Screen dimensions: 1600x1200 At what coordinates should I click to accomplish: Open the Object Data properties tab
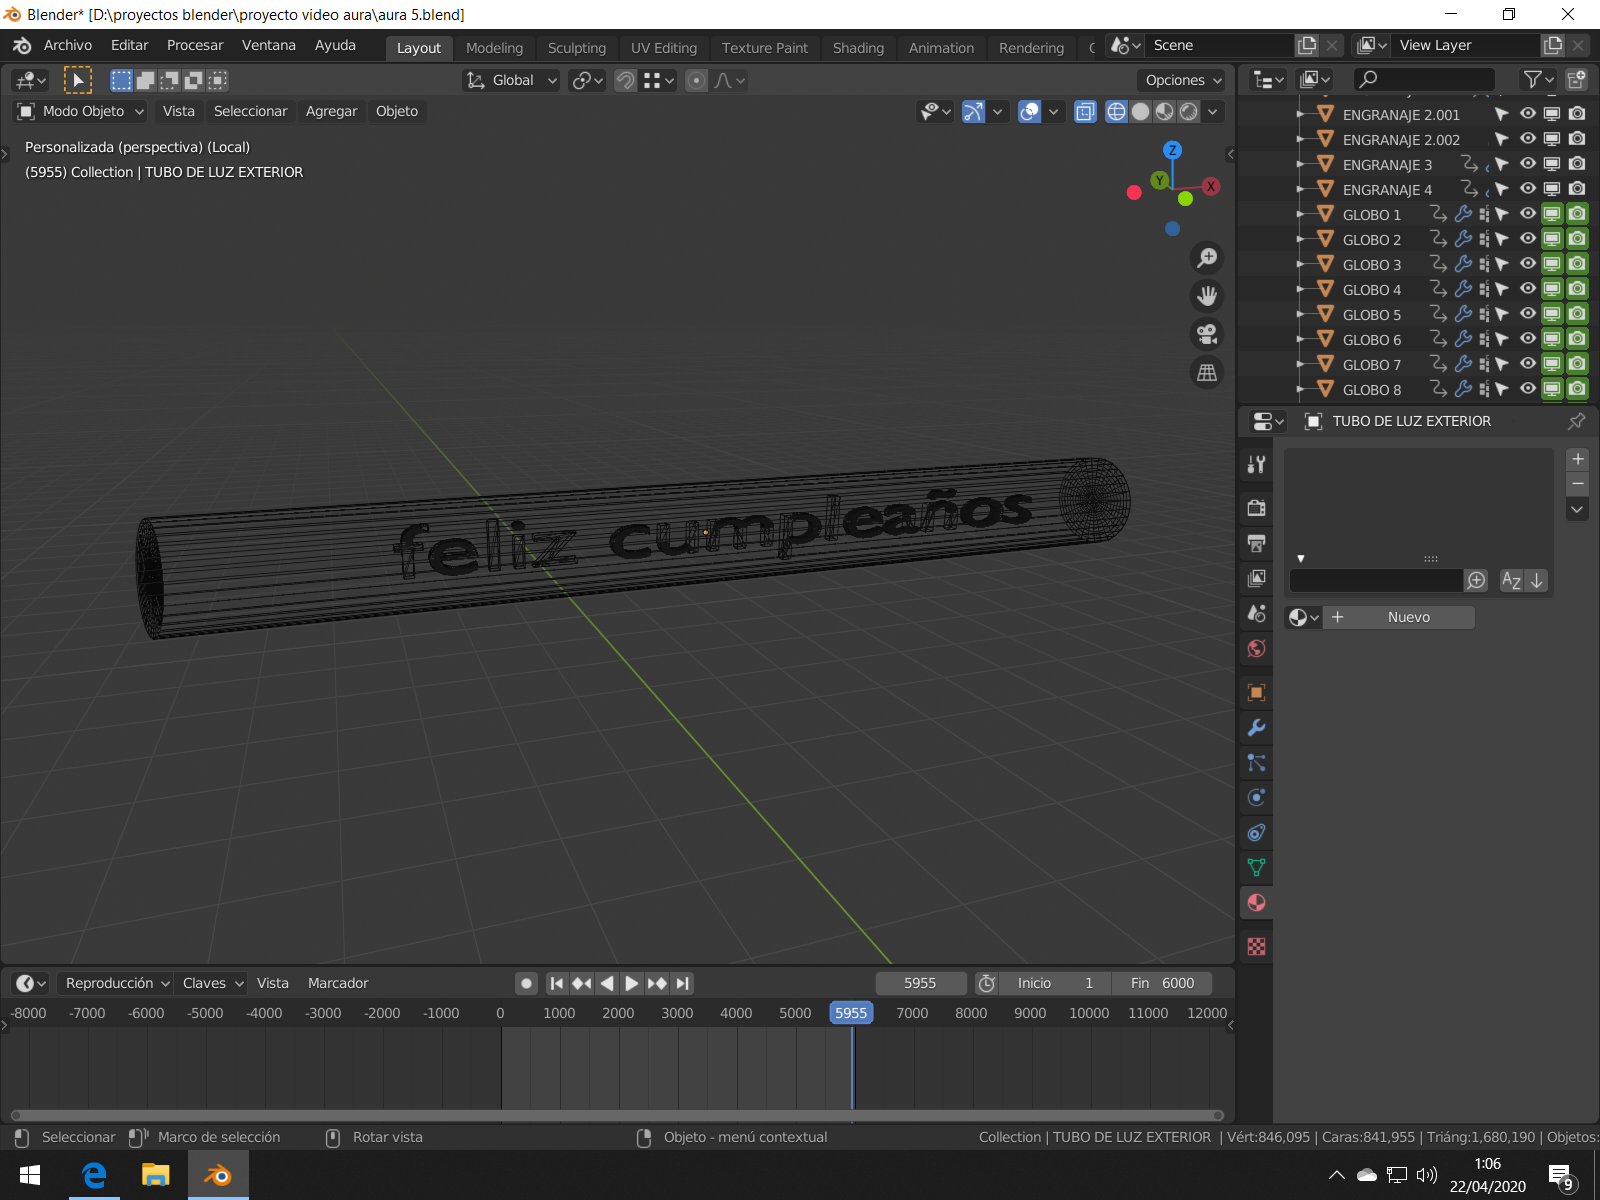[1257, 867]
